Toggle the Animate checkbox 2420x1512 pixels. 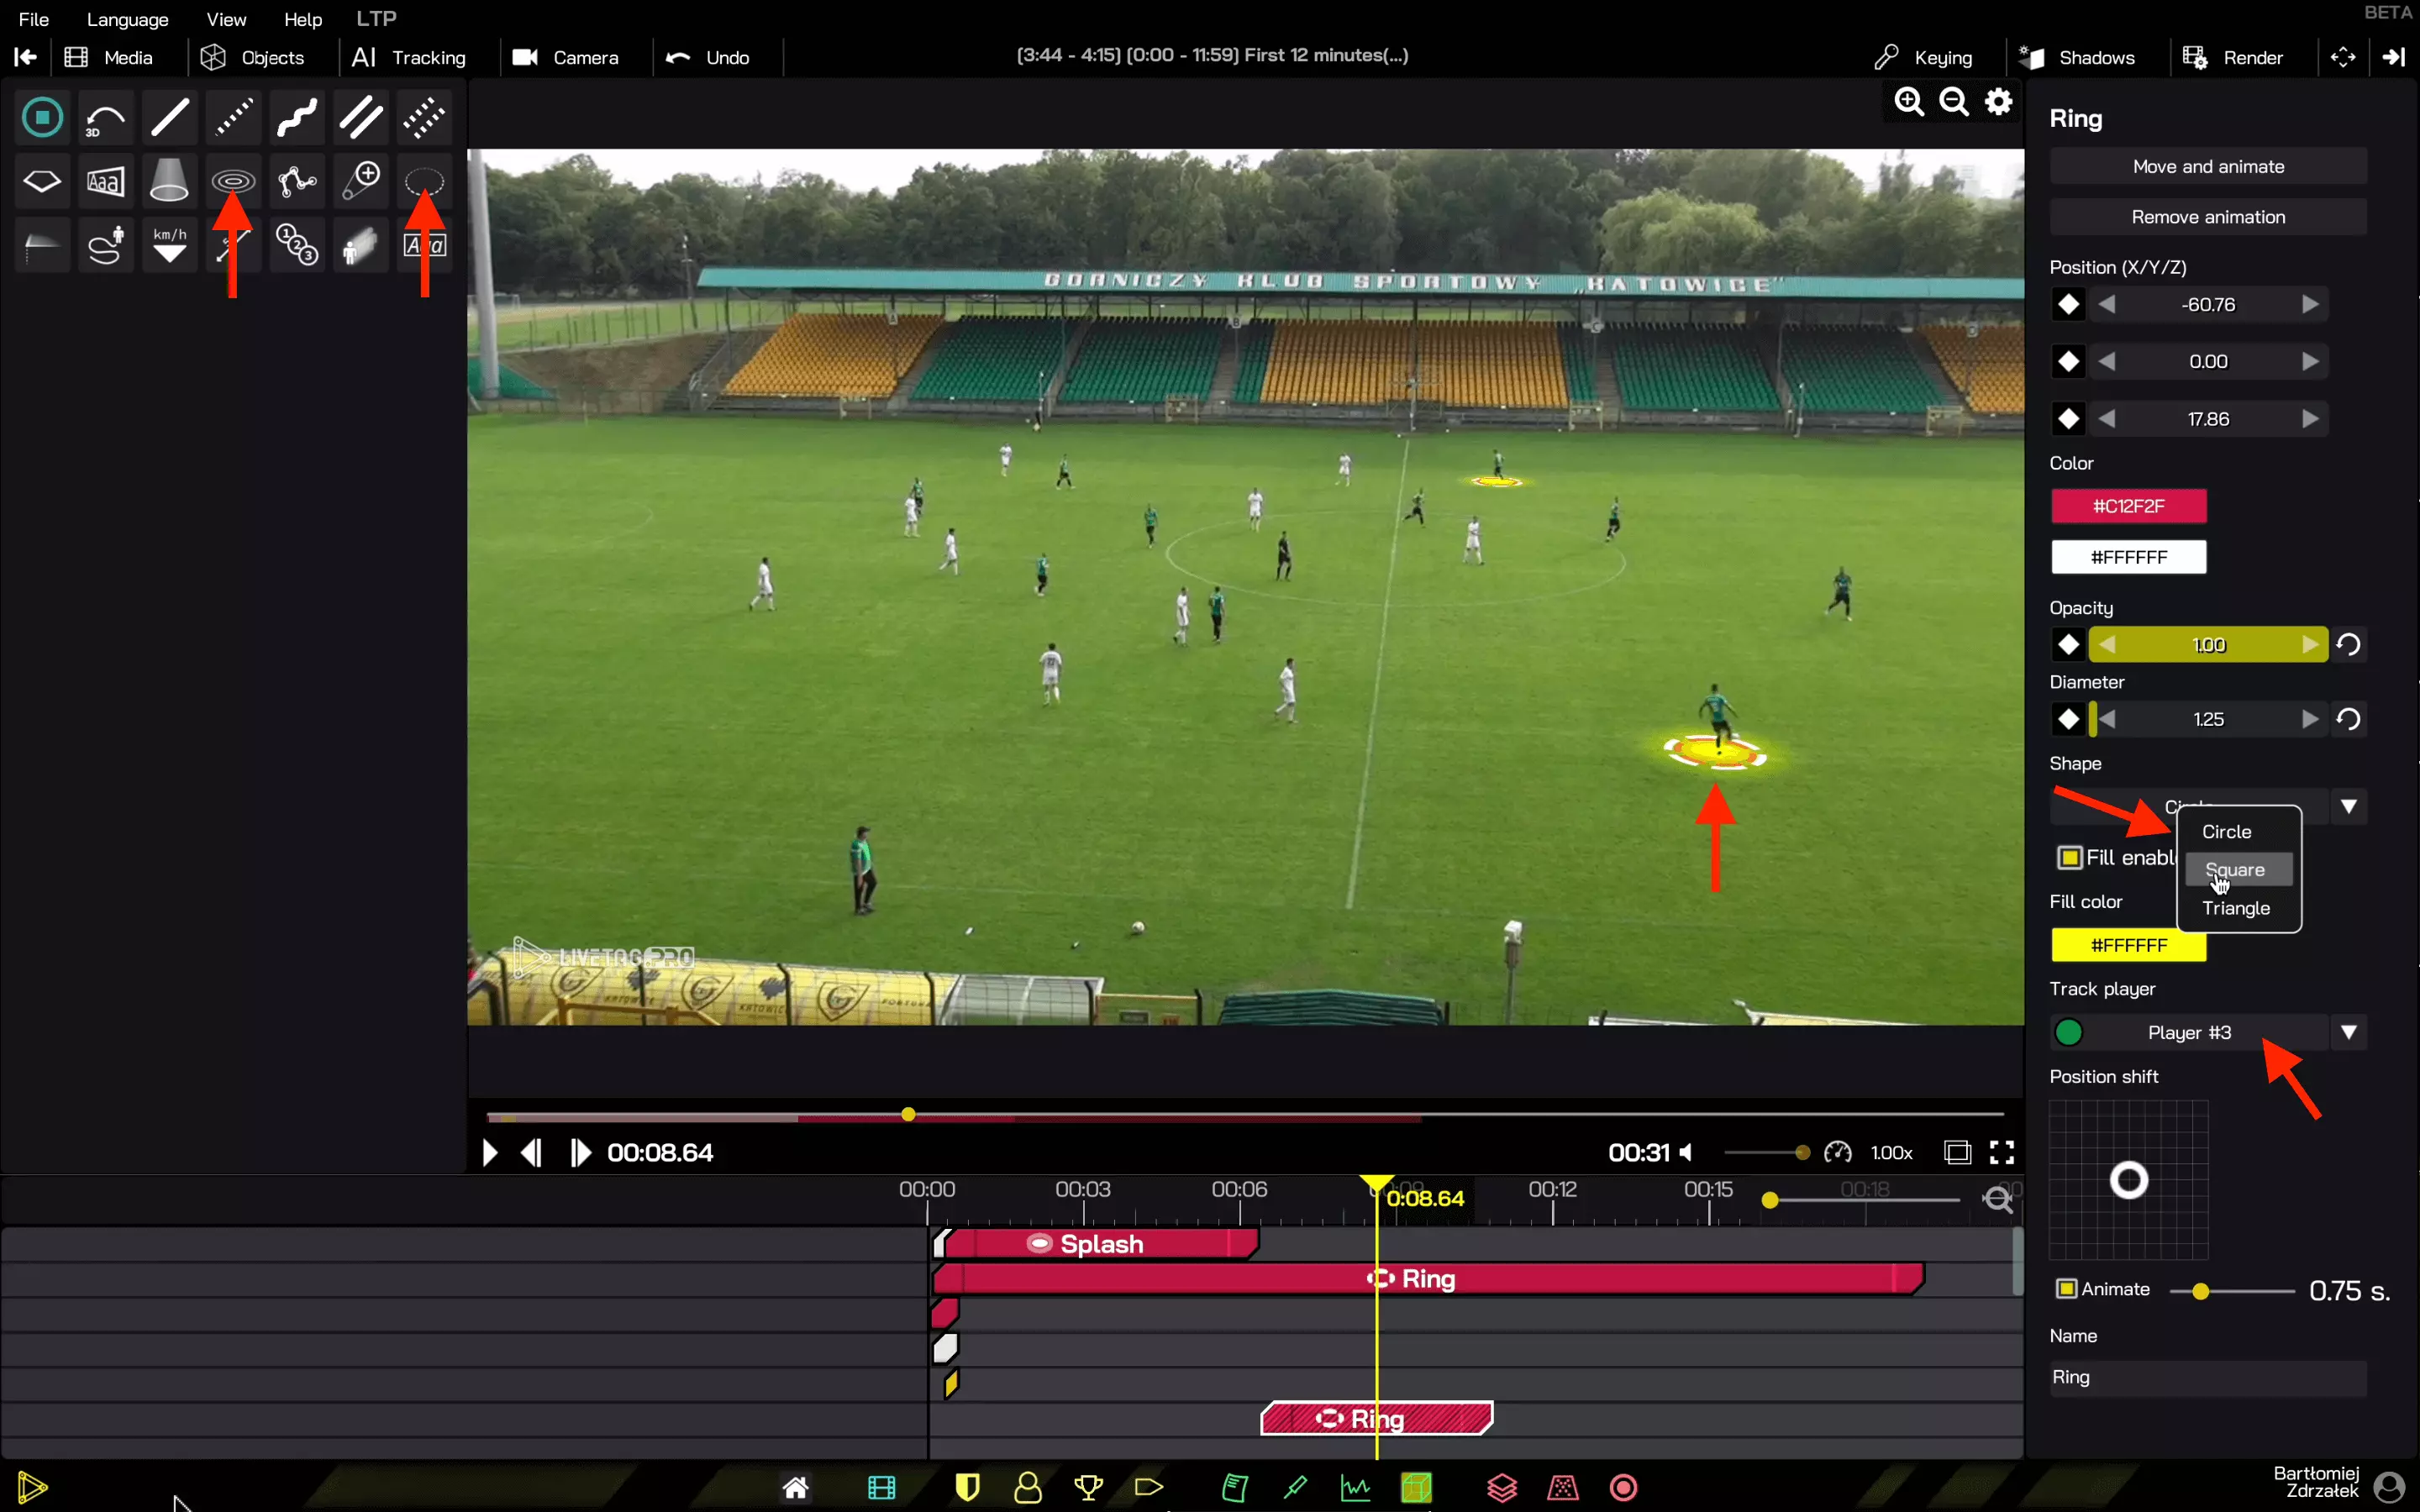coord(2066,1289)
